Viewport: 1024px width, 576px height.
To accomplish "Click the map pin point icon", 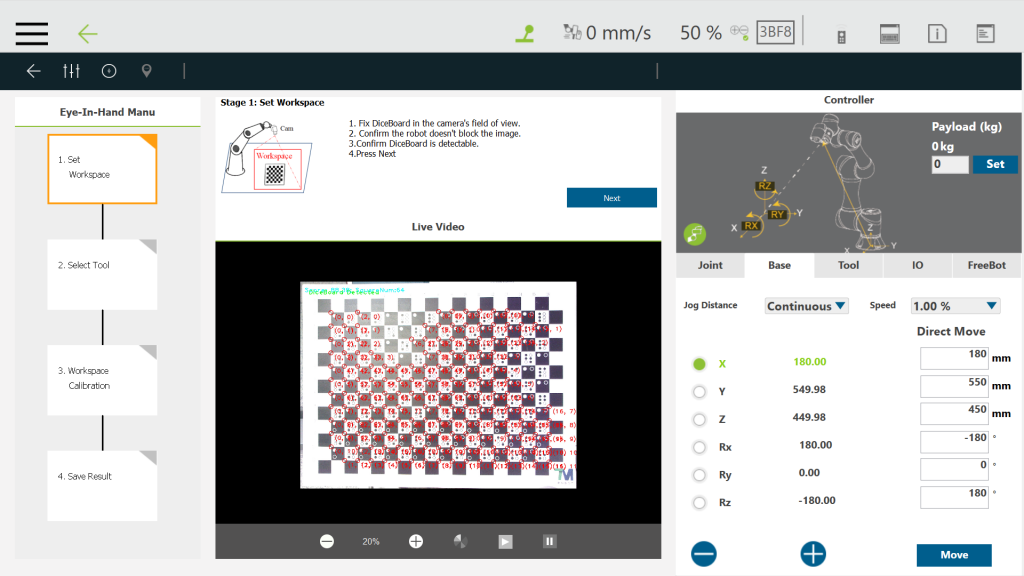I will point(147,71).
